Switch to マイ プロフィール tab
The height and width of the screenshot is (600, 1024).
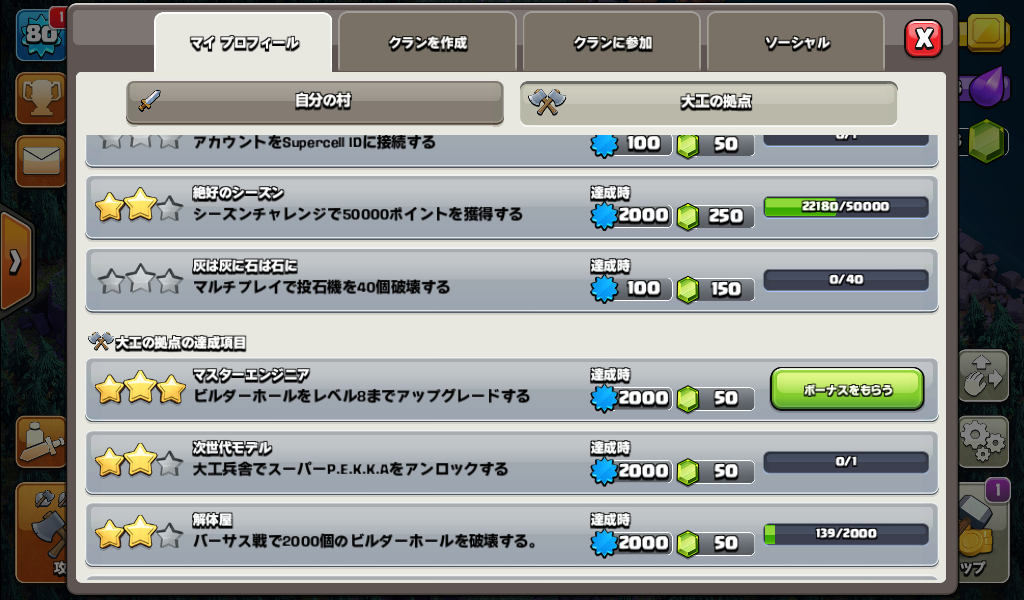pyautogui.click(x=244, y=43)
